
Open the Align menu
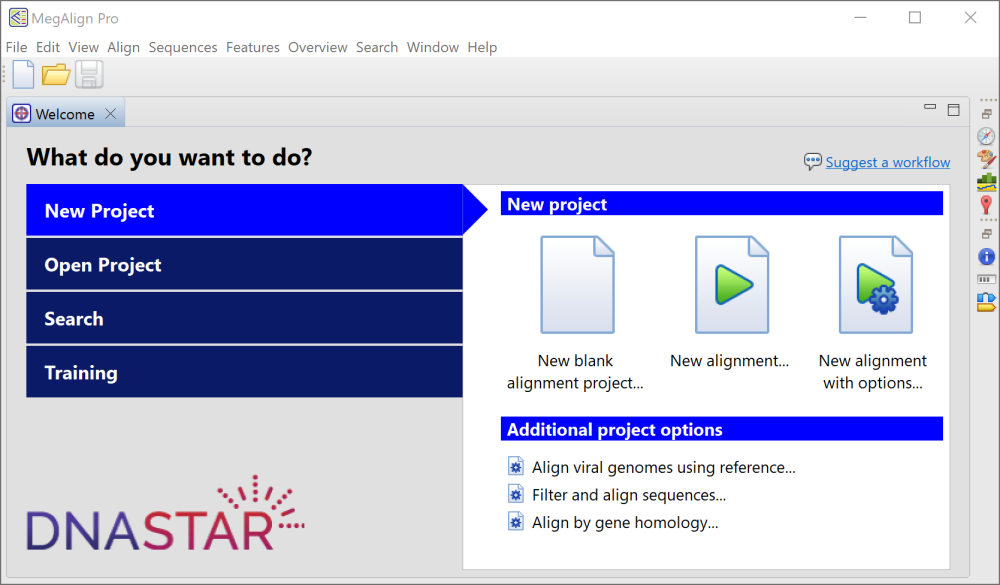click(x=124, y=47)
